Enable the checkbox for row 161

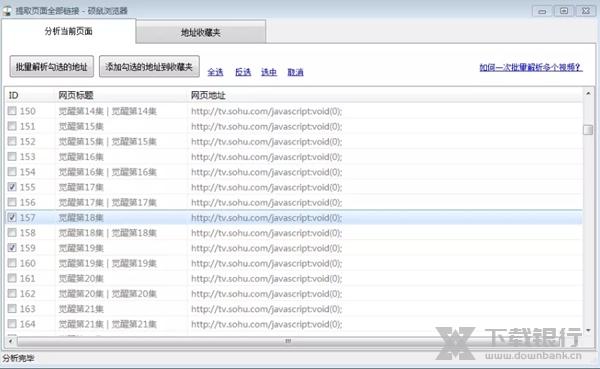point(12,278)
